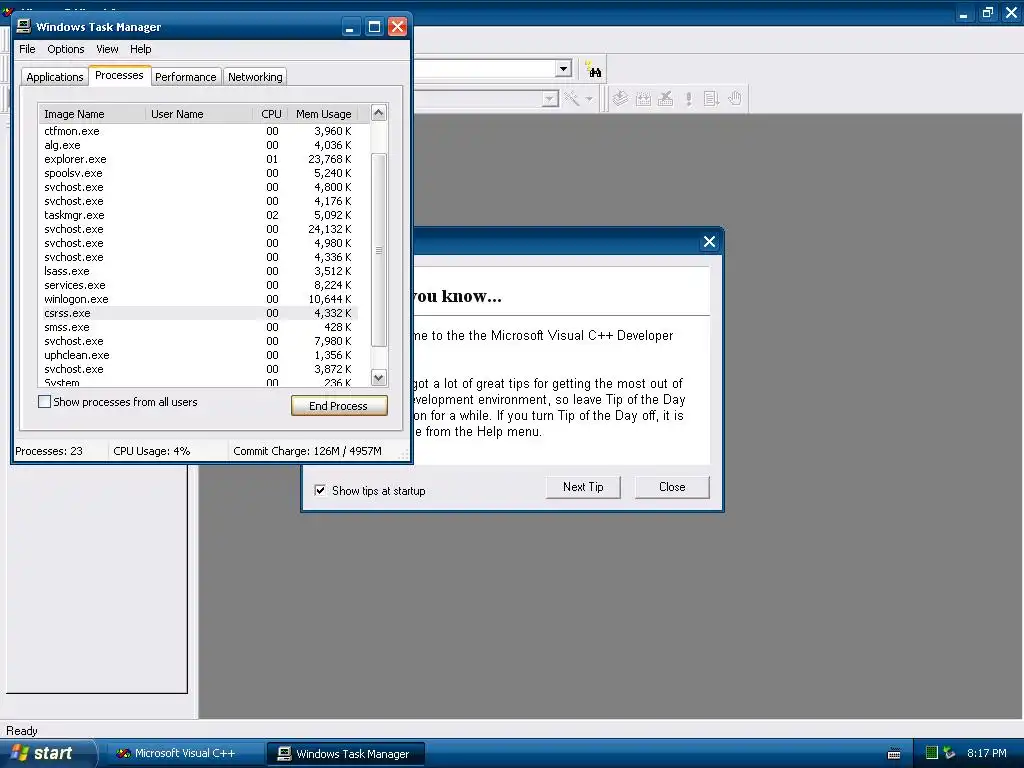
Task: Click the Stop Build icon in the build toolbar
Action: pyautogui.click(x=665, y=99)
